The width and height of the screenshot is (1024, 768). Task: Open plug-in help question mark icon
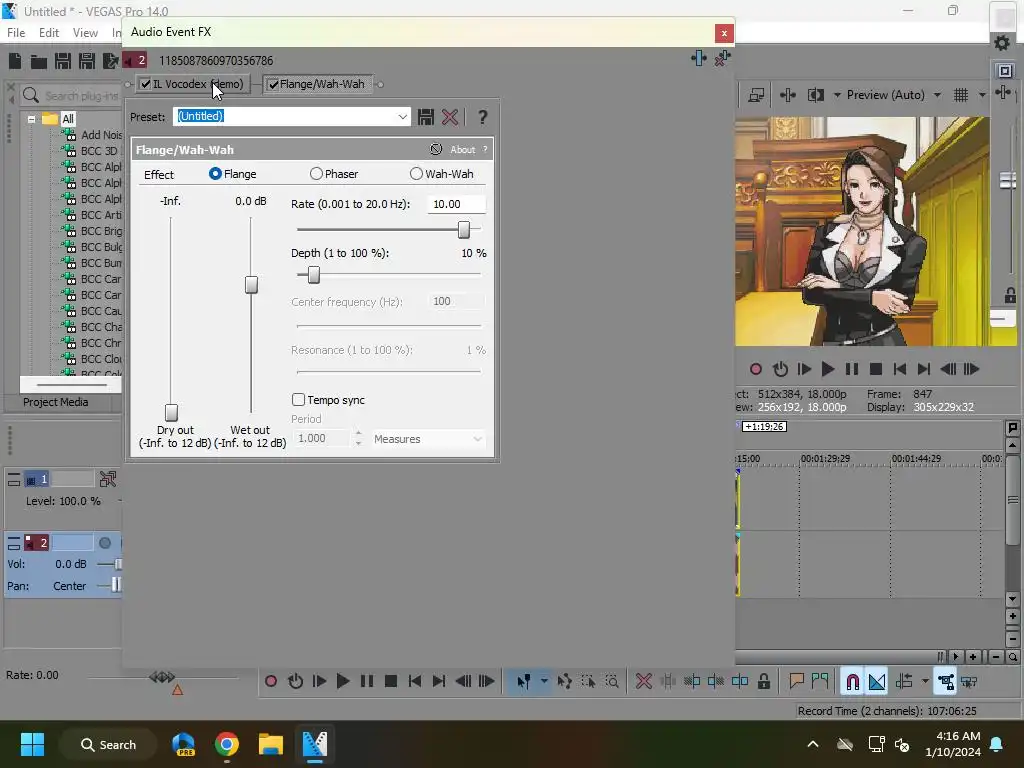pyautogui.click(x=482, y=117)
